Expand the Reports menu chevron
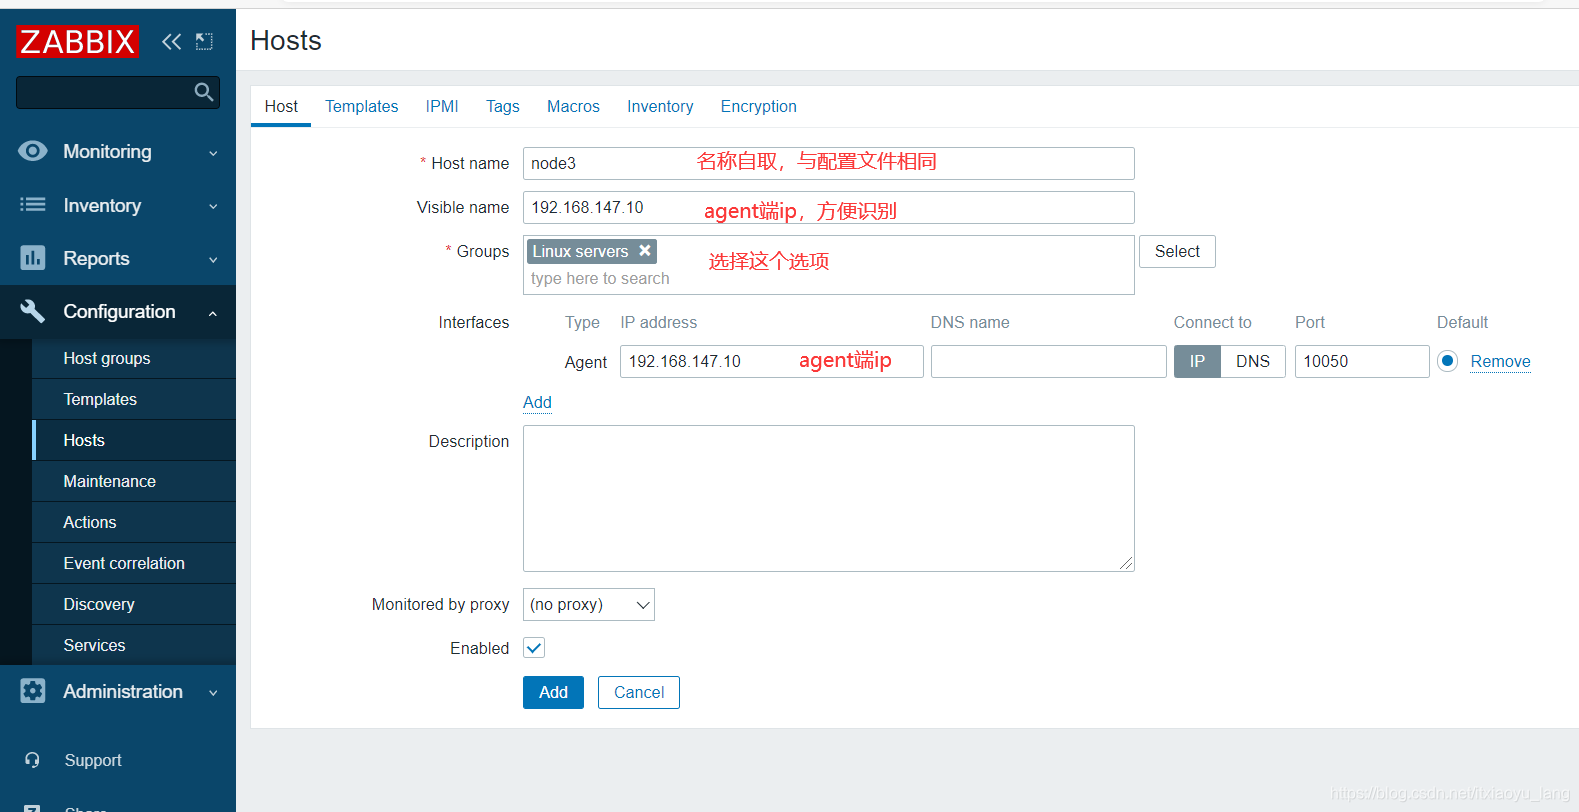Screen dimensions: 1579x812 click(x=213, y=259)
